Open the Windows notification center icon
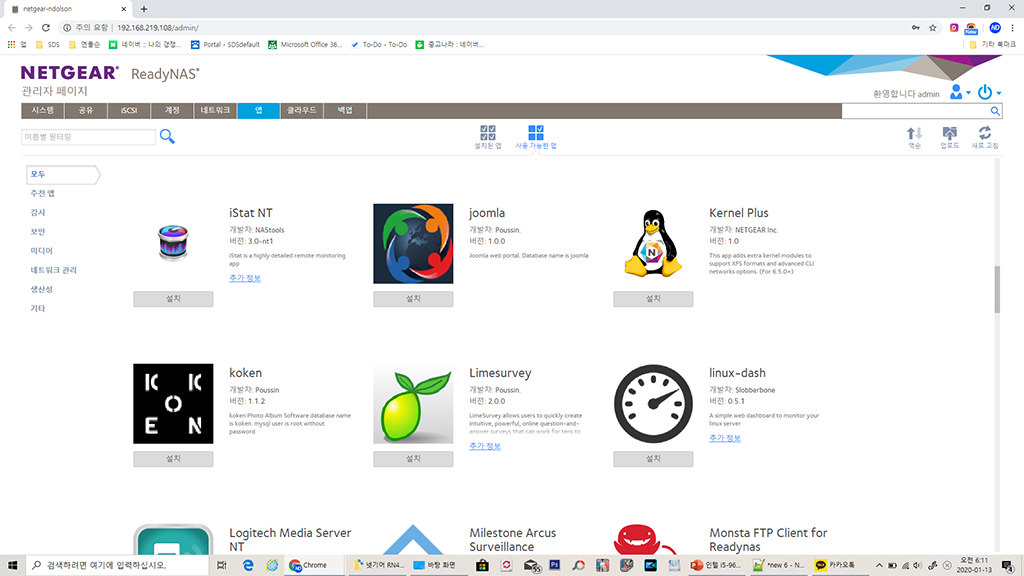 pyautogui.click(x=1009, y=565)
